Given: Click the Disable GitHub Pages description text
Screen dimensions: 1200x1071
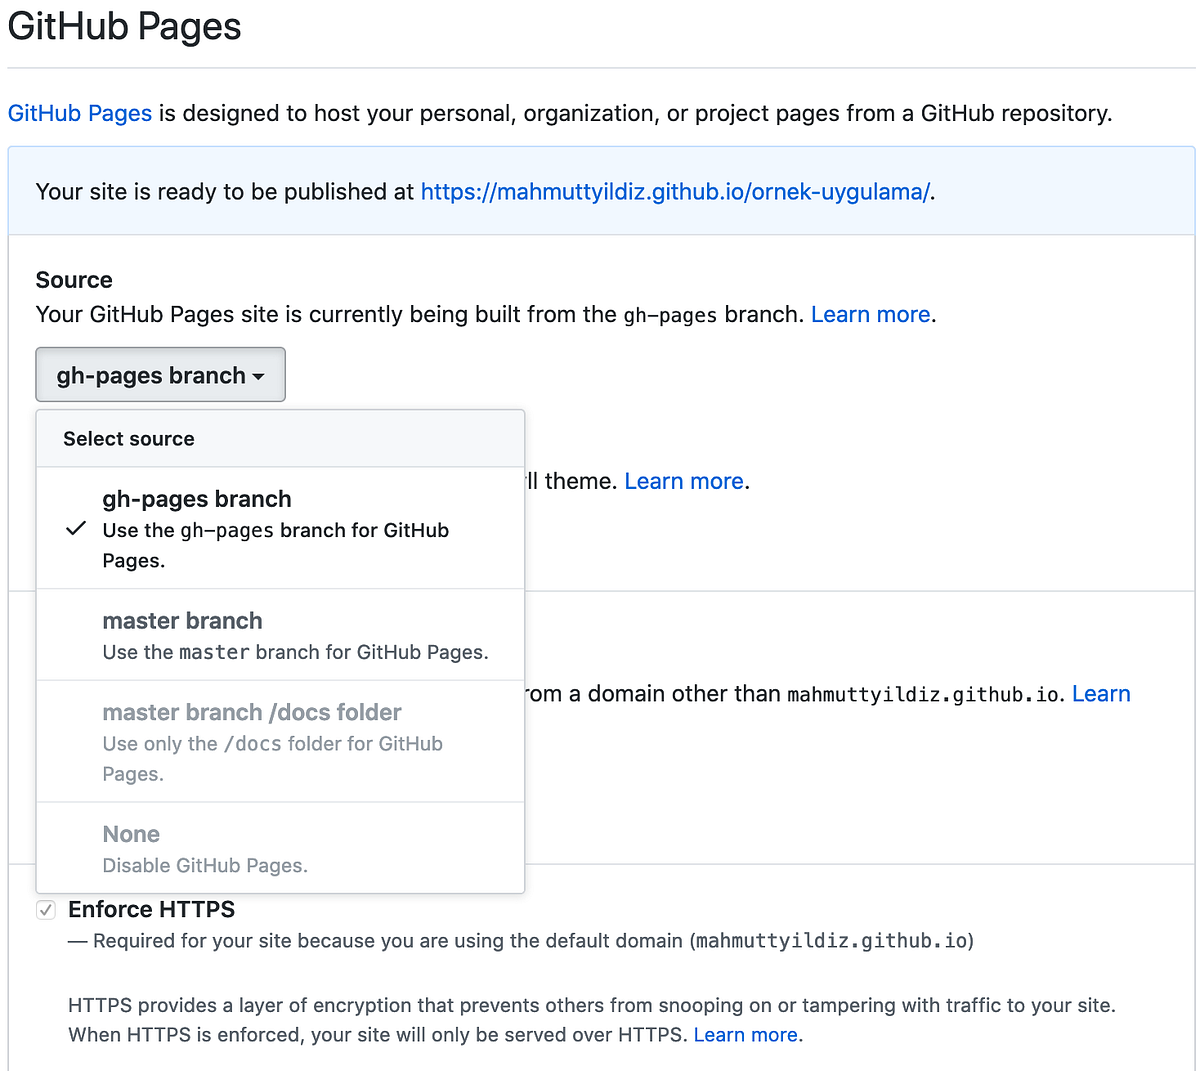Looking at the screenshot, I should (x=205, y=865).
